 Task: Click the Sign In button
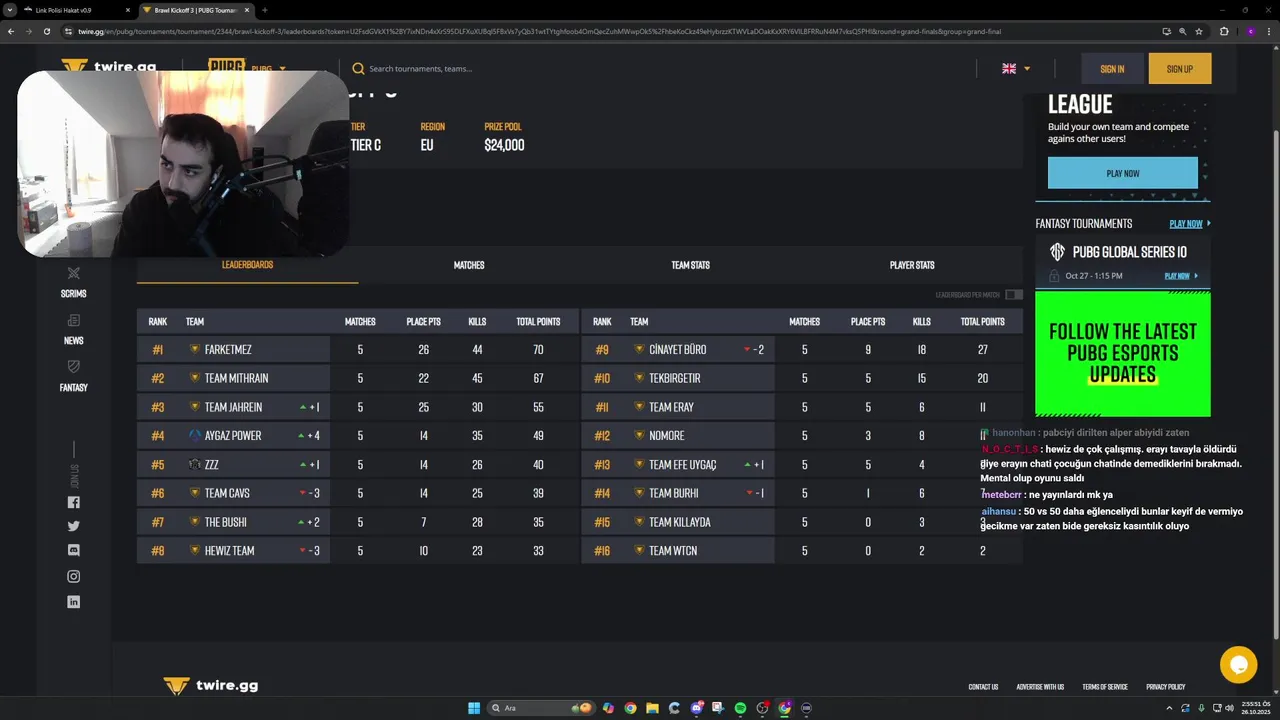coord(1112,69)
